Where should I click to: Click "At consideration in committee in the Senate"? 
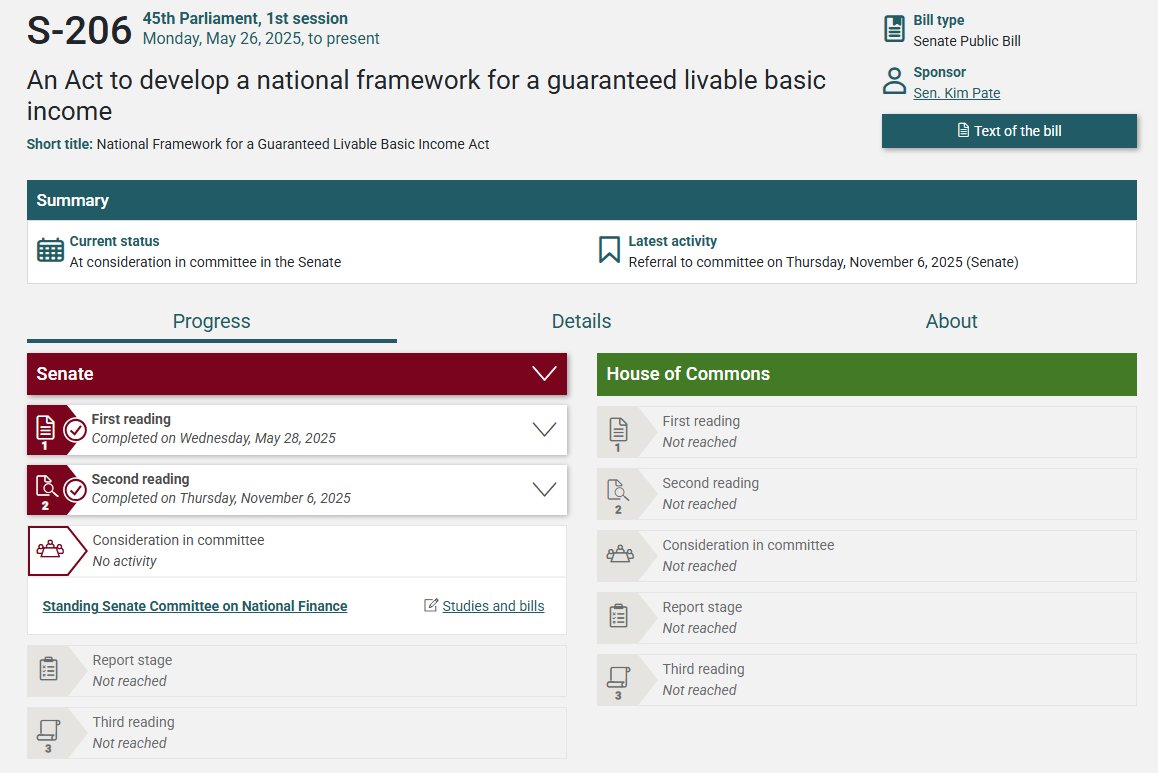point(205,262)
